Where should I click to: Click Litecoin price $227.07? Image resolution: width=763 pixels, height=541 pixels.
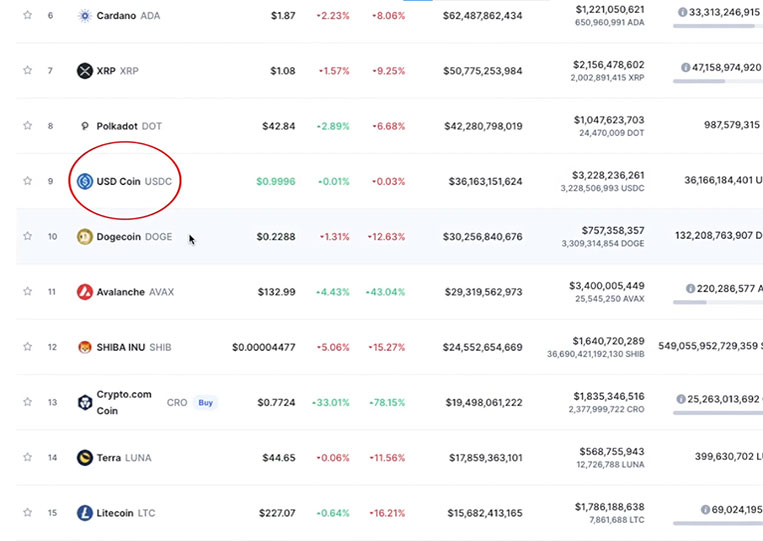coord(277,513)
